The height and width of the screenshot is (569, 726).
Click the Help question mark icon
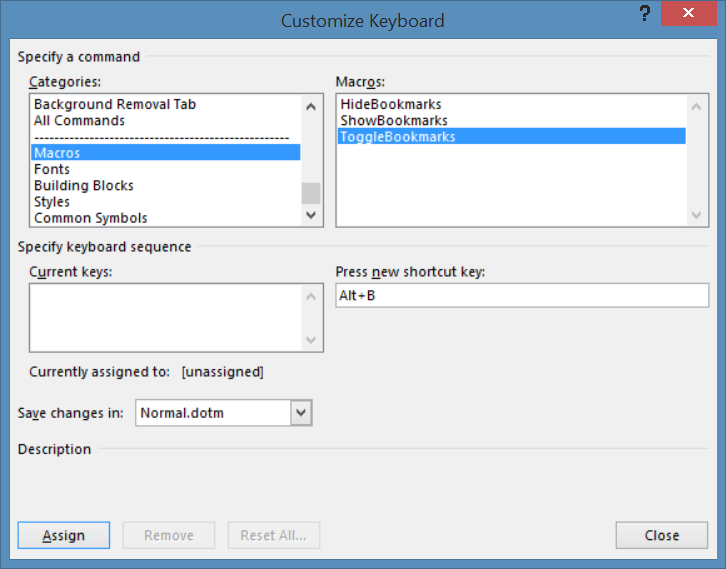(644, 15)
